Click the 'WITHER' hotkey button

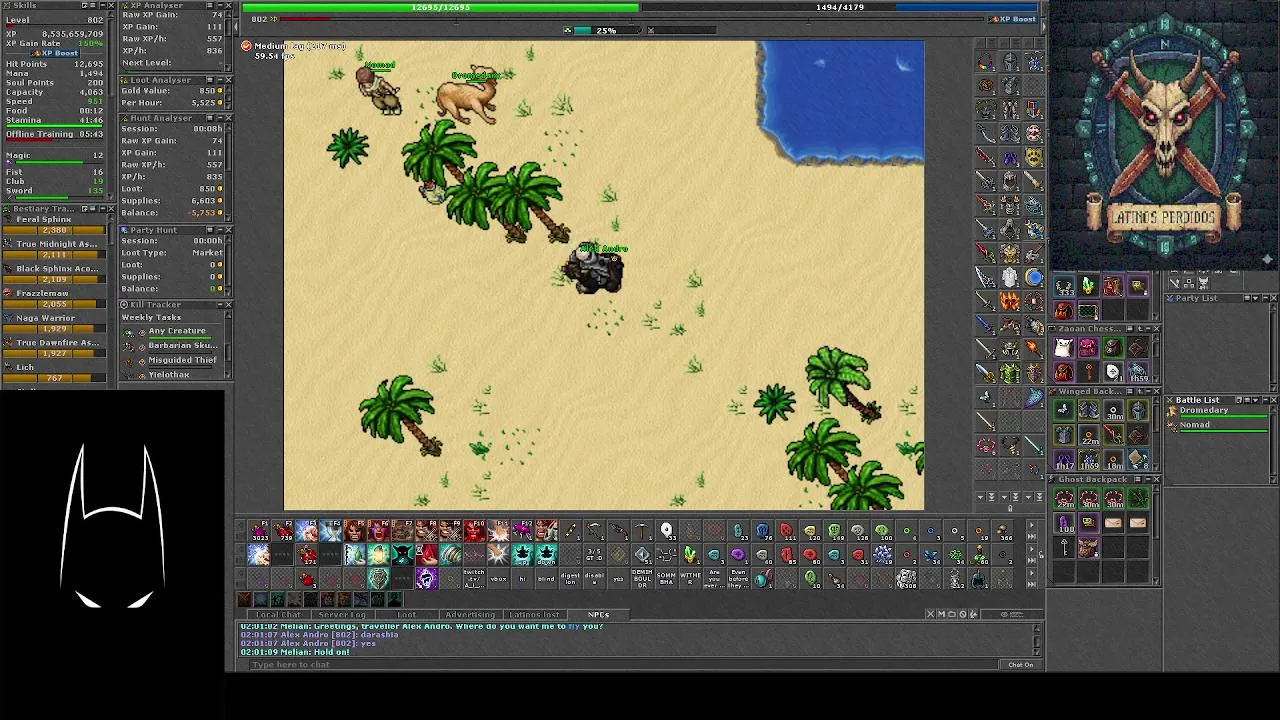[691, 579]
